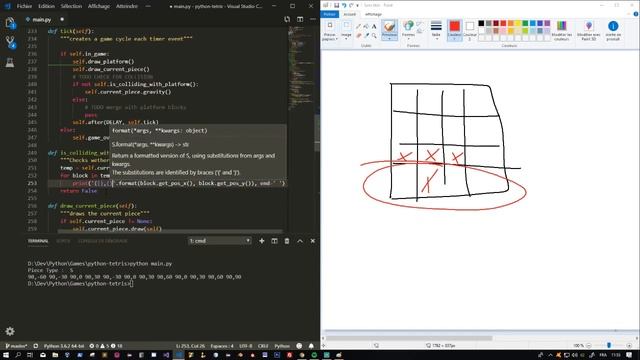Pick the green color swatch in Paint

[525, 23]
